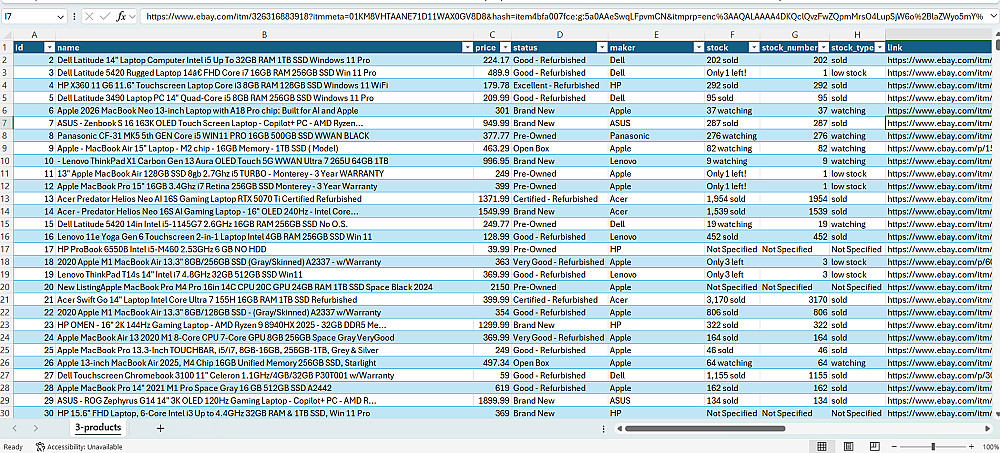Open the maker column filter dropdown
This screenshot has width=1000, height=453.
pos(697,47)
